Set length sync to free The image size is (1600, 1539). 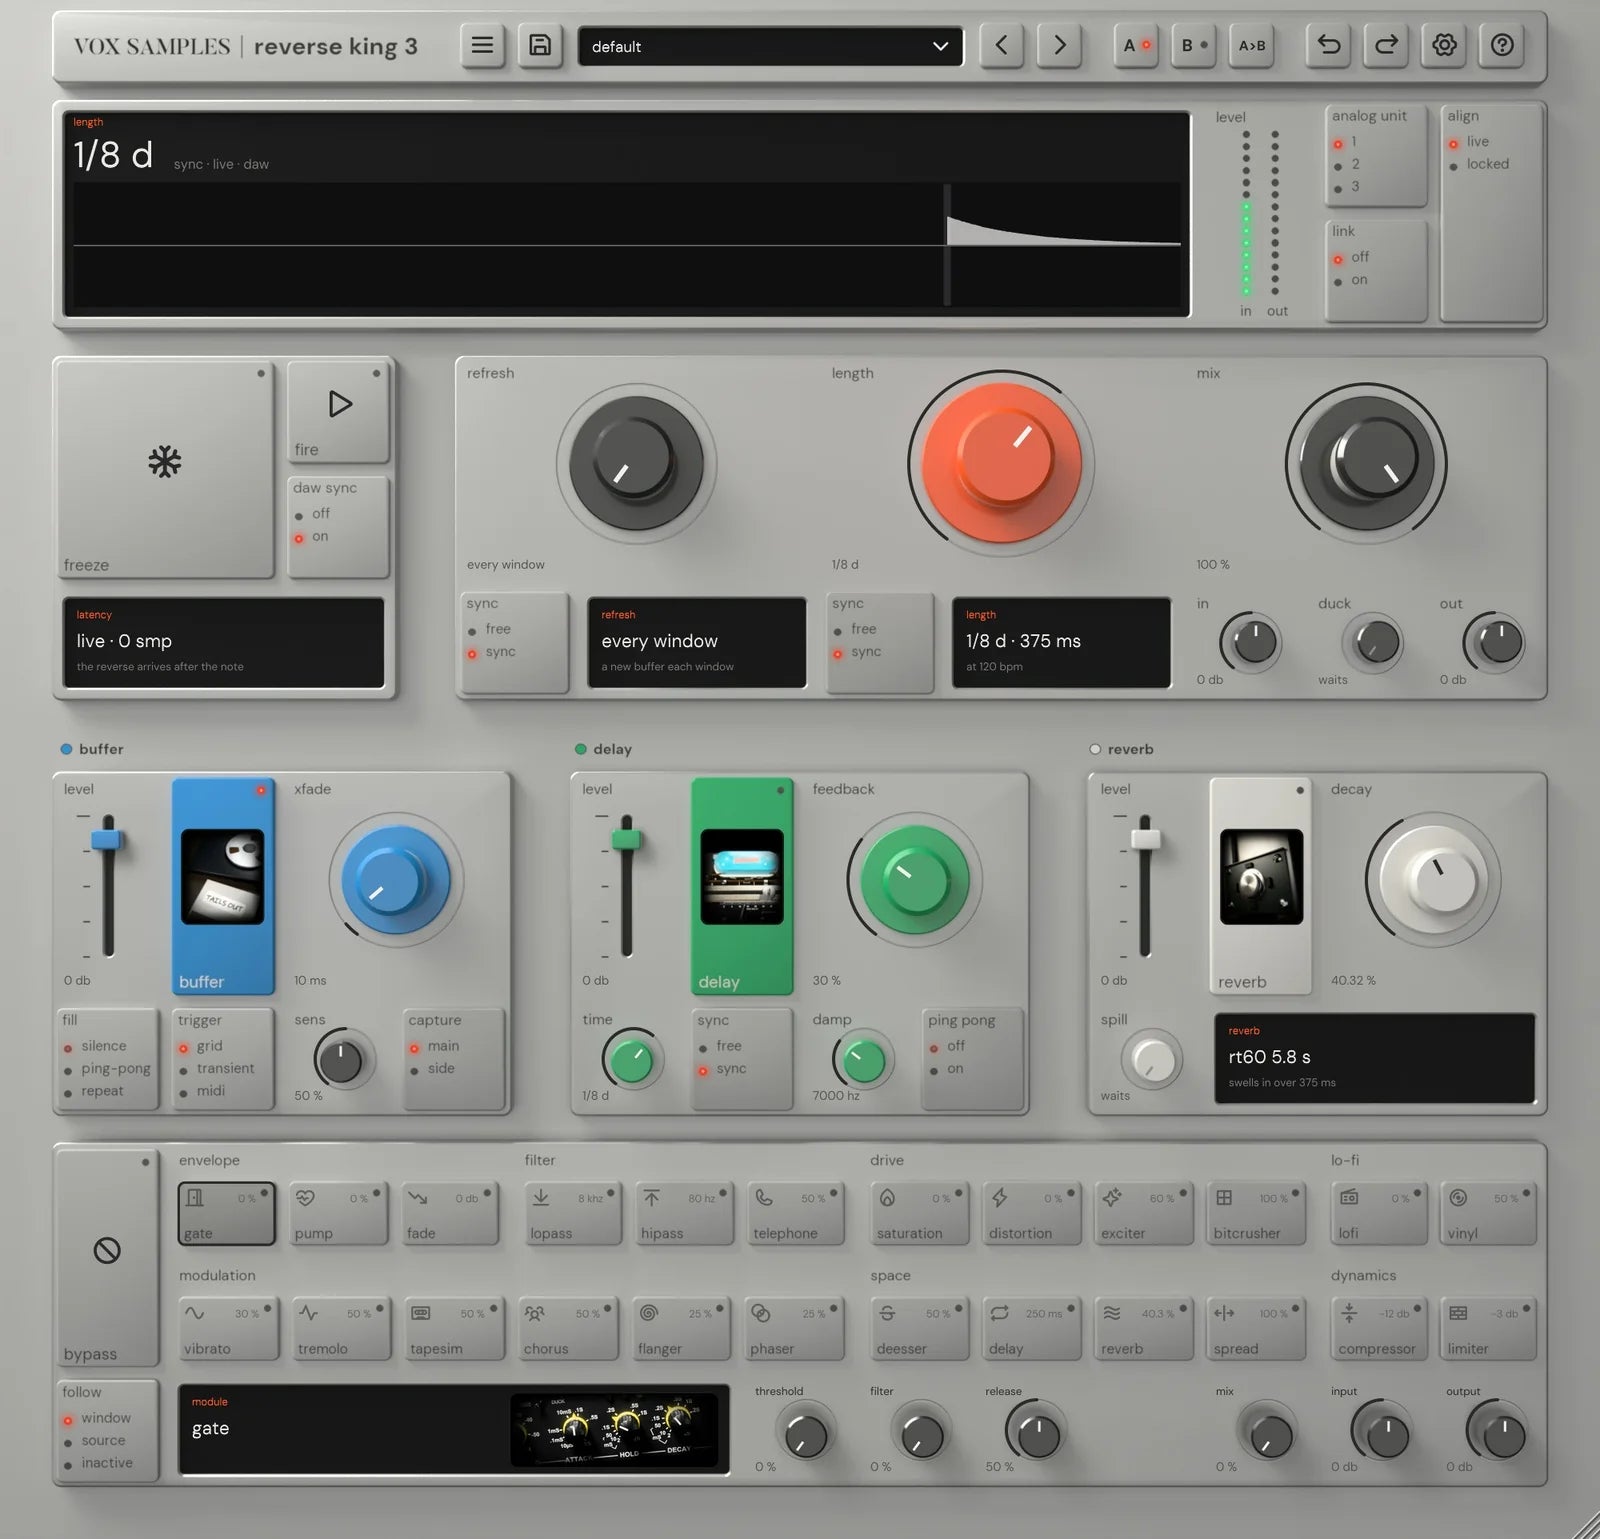(x=855, y=630)
